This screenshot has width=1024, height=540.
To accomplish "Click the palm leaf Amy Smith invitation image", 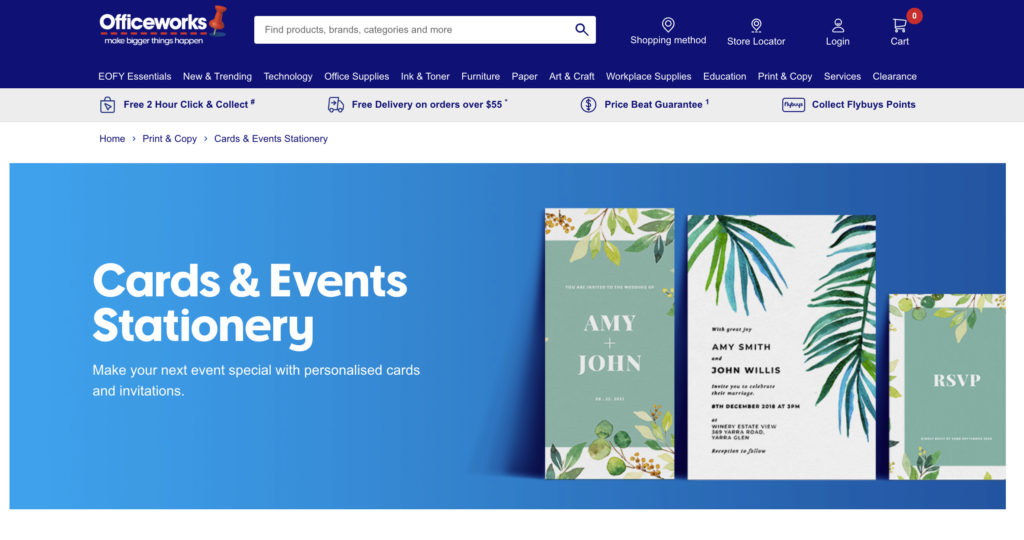I will click(781, 347).
